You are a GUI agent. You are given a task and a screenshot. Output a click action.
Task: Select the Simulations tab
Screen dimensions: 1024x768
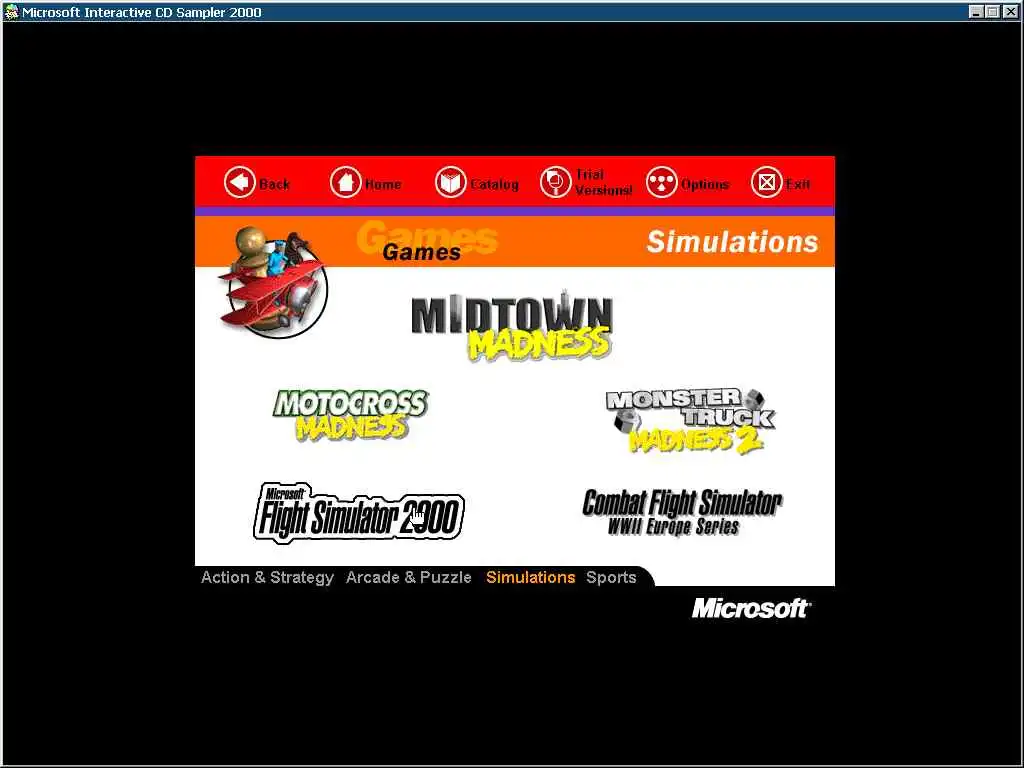530,577
